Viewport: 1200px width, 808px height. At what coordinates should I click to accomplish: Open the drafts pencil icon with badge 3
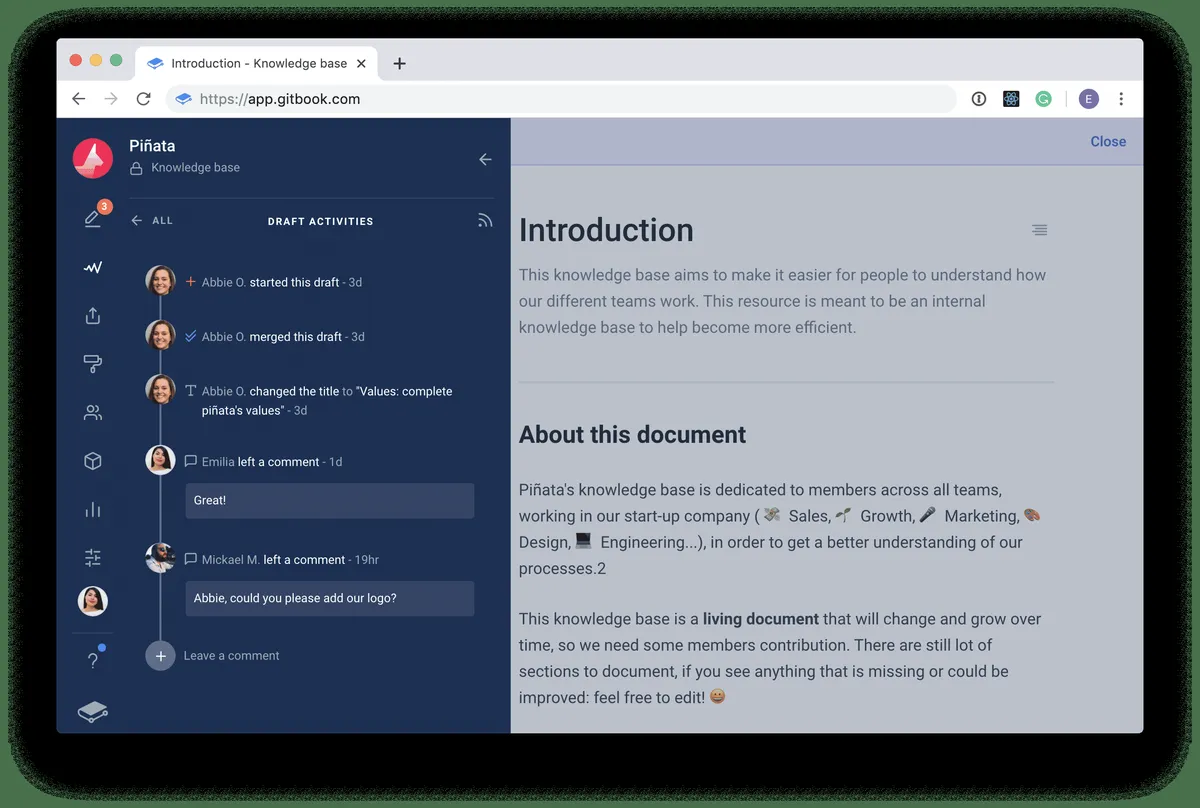(x=92, y=219)
